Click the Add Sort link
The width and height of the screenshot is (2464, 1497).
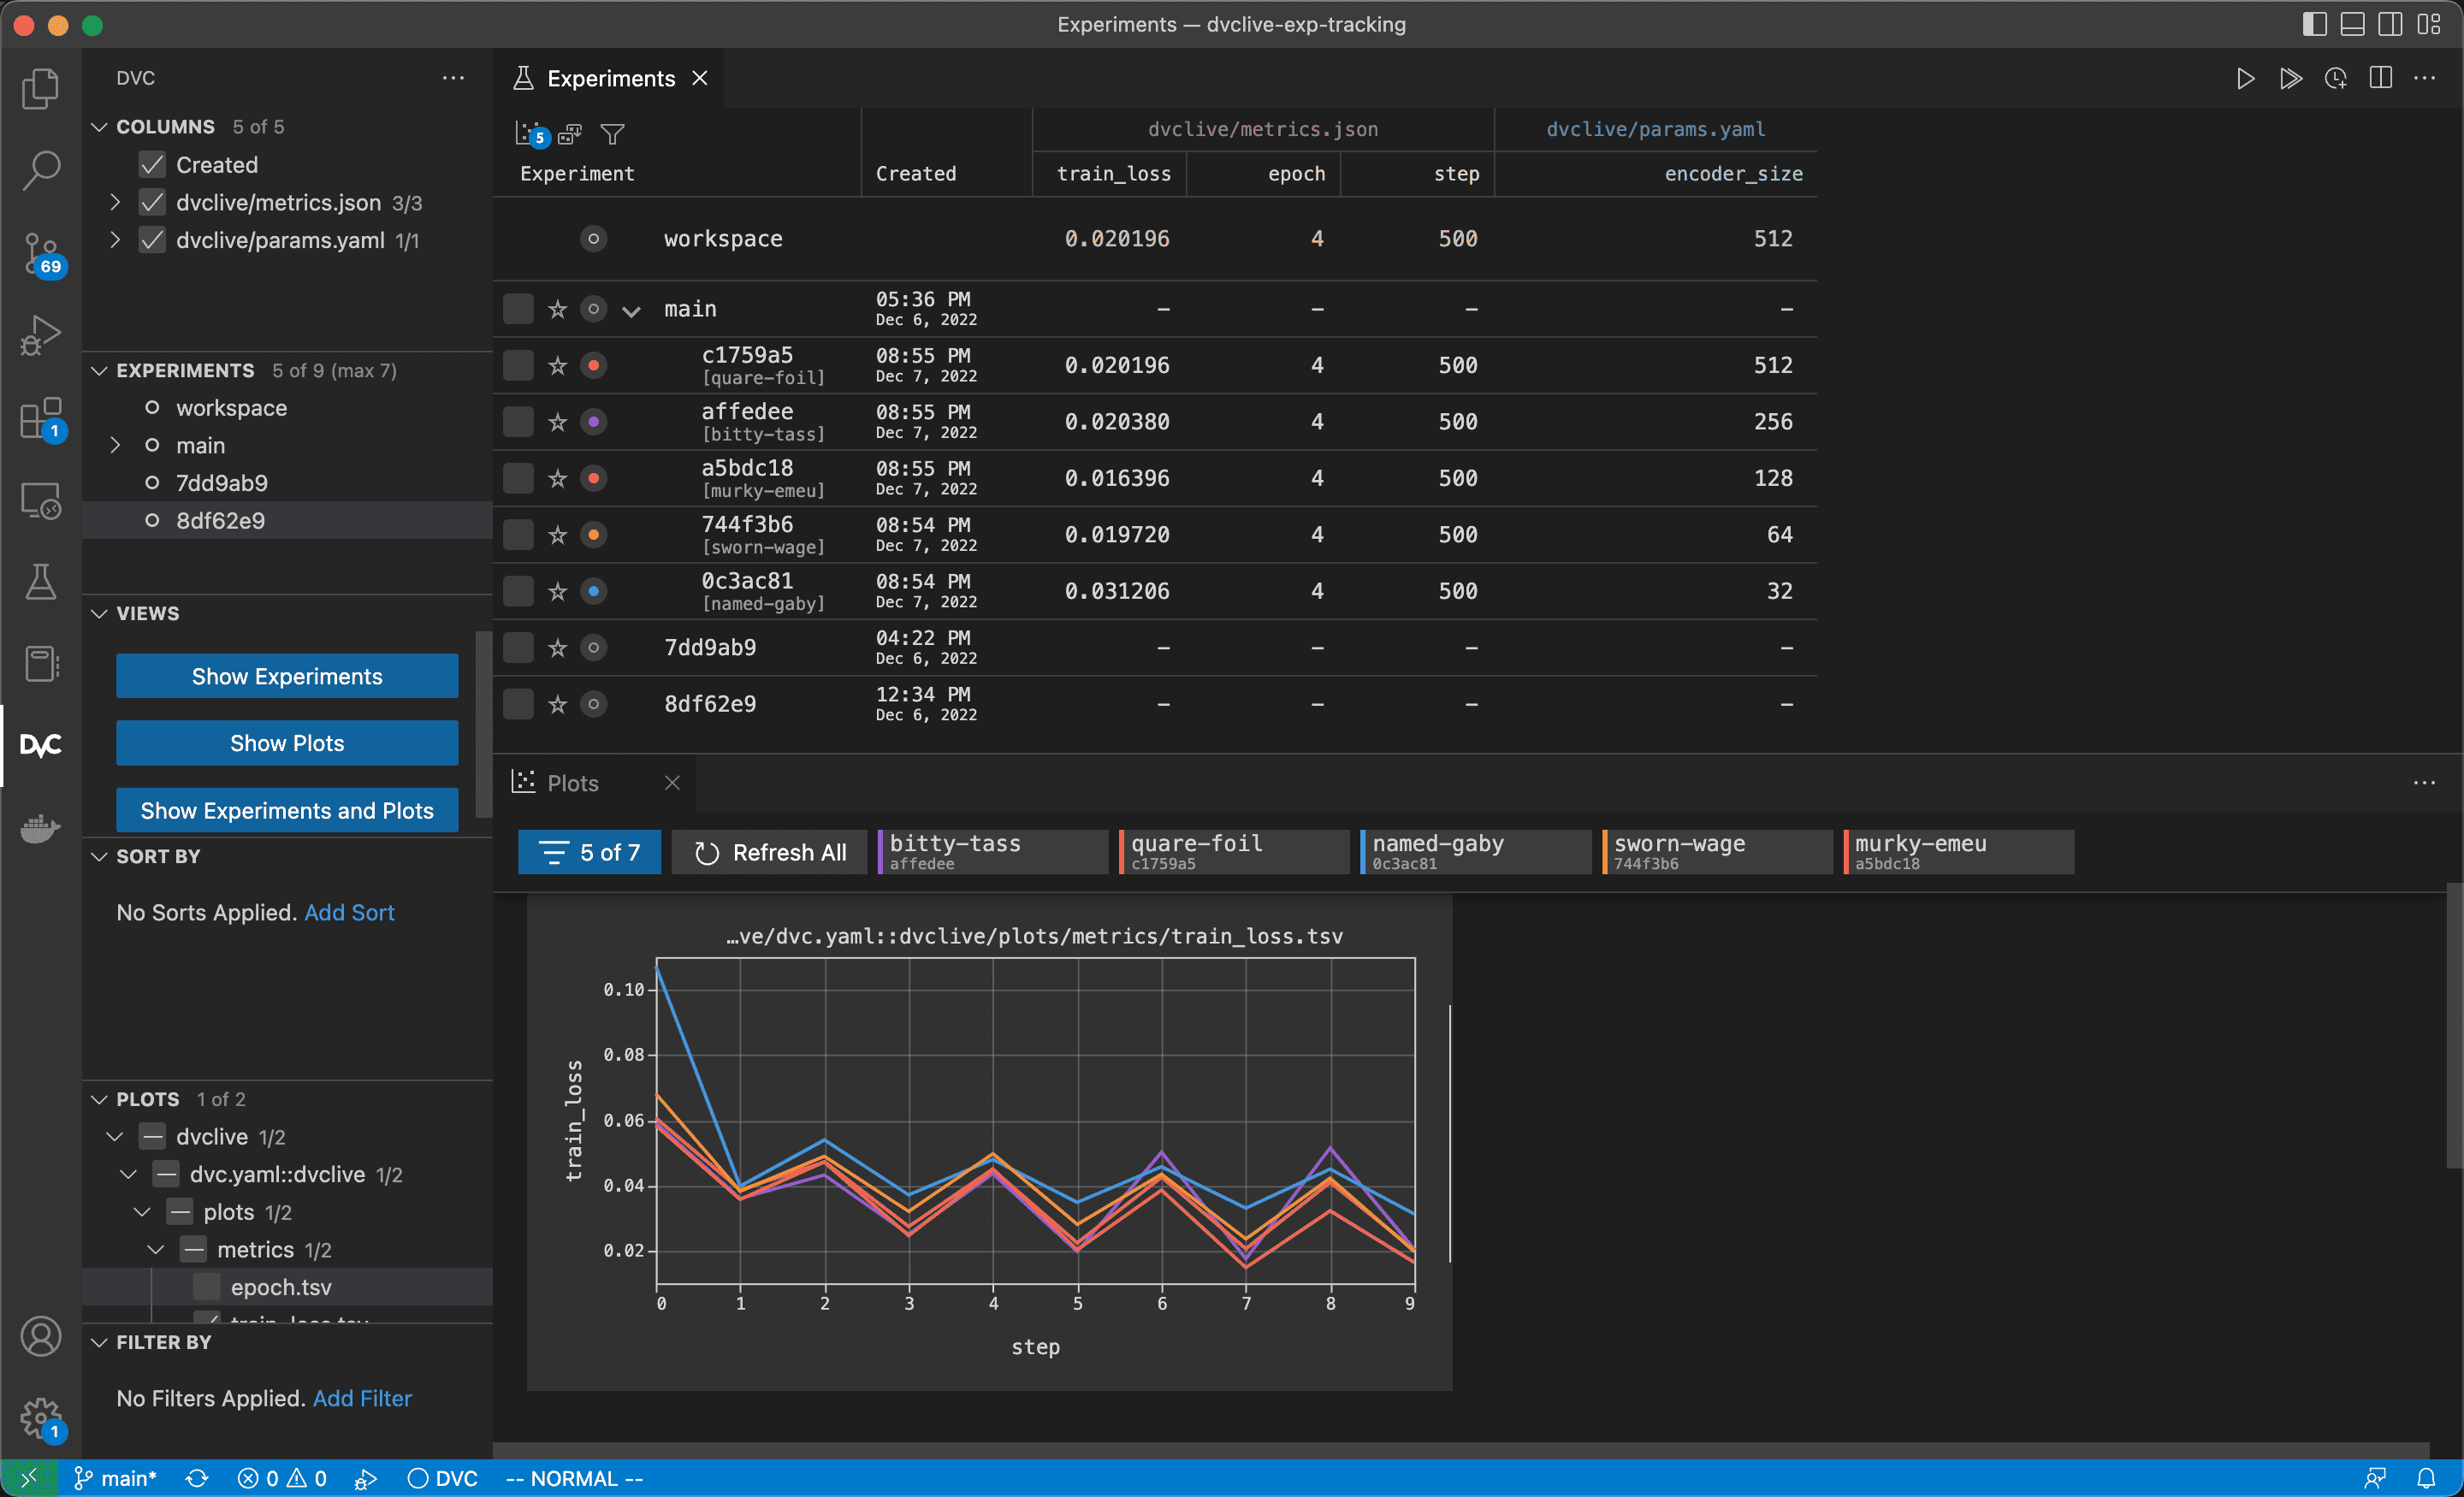point(349,912)
